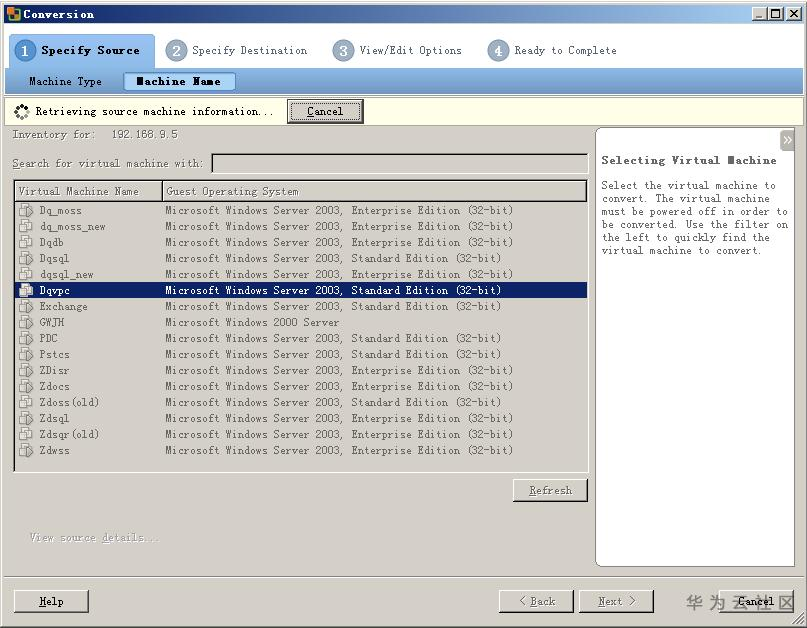Cancel retrieving source machine information

tap(325, 111)
